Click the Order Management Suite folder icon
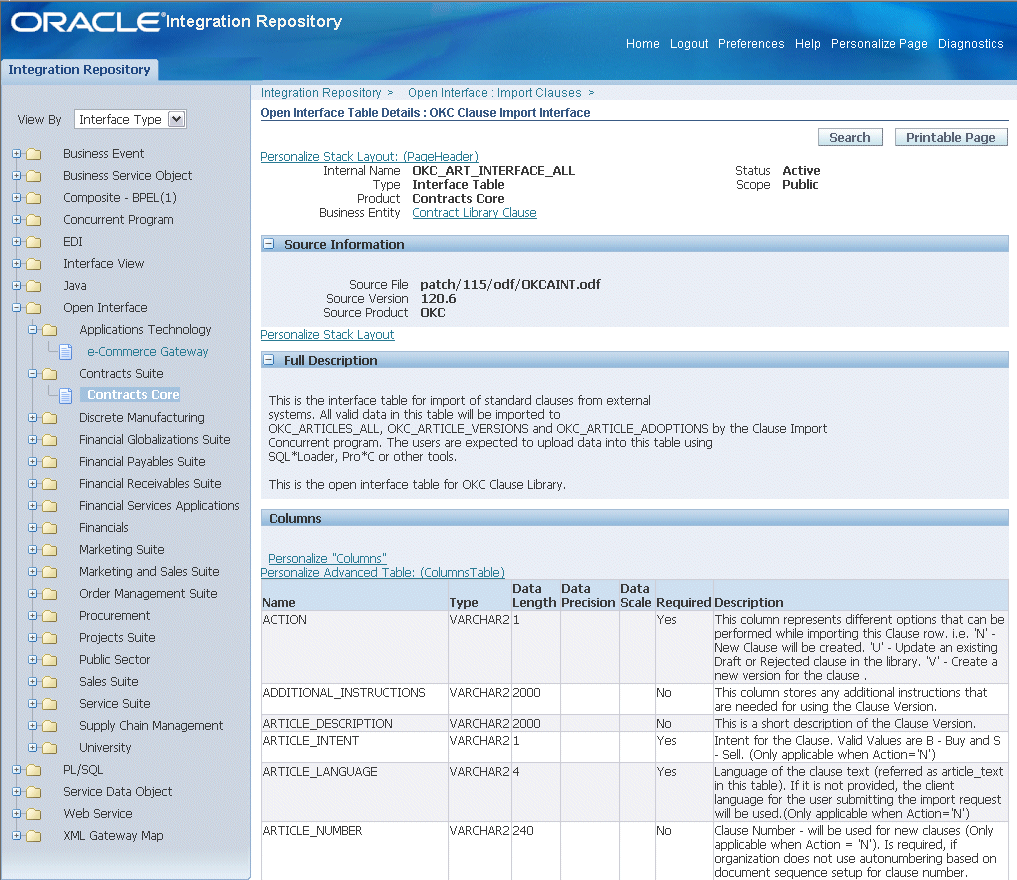The image size is (1017, 880). click(50, 595)
